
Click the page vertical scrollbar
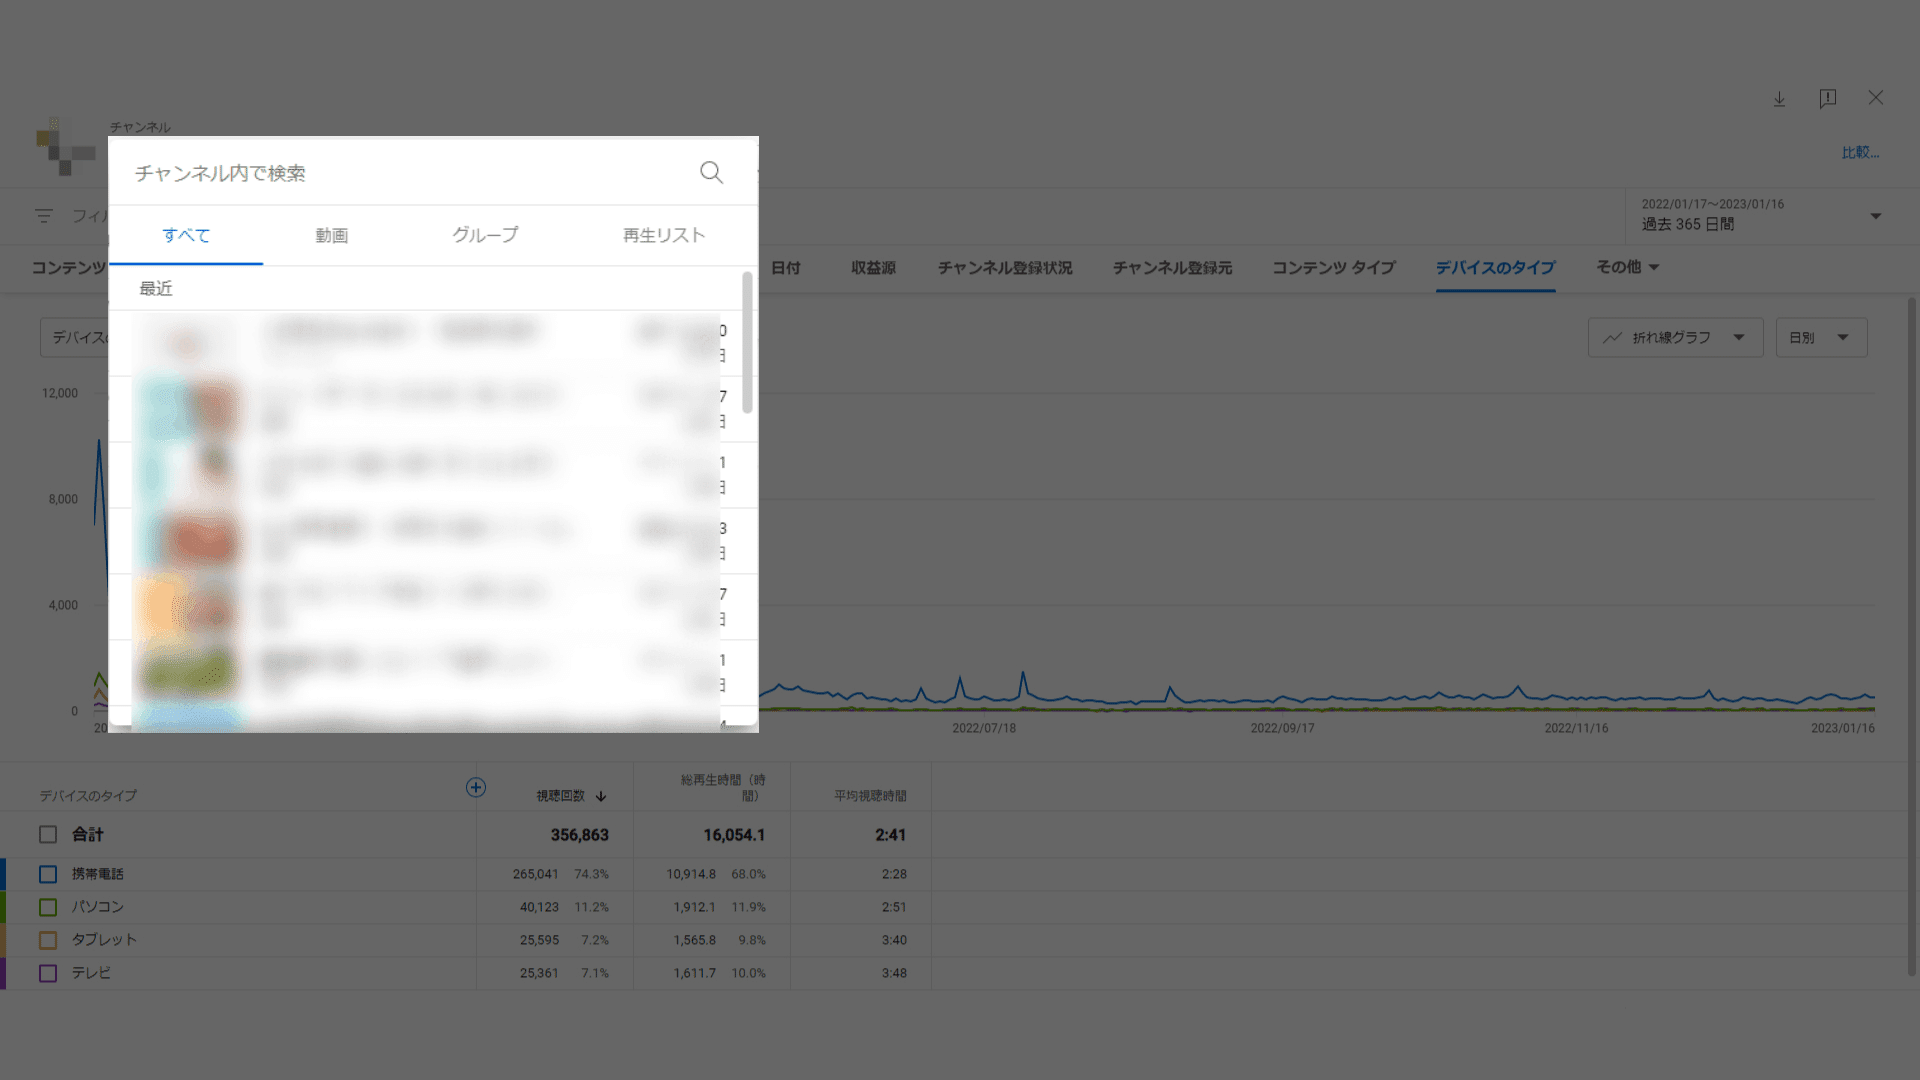(x=1911, y=636)
